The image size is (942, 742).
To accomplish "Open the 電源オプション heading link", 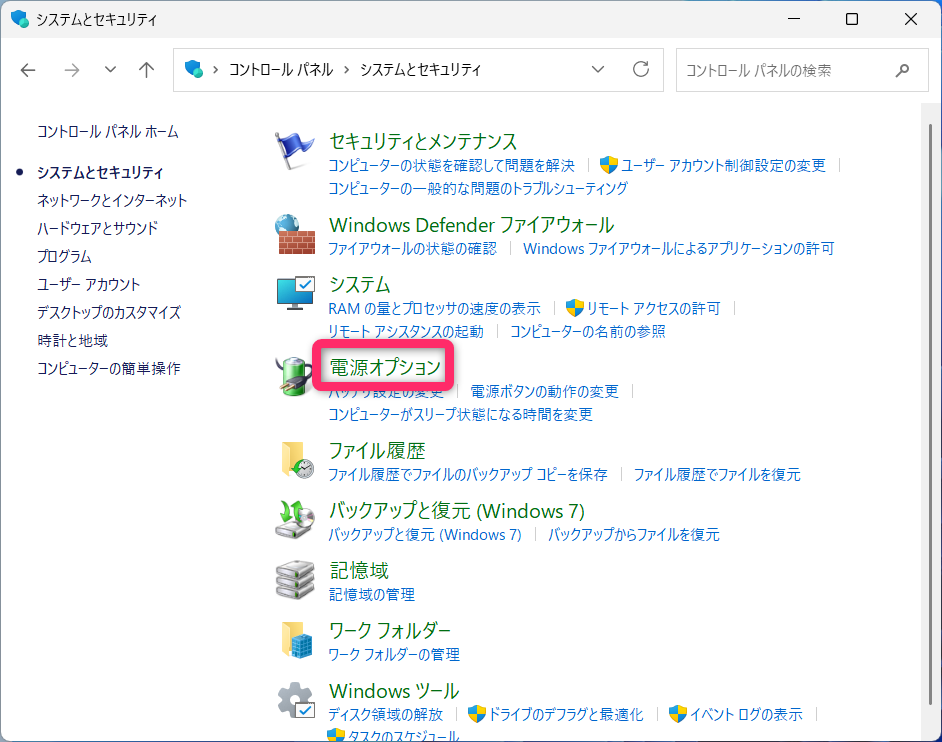I will point(385,367).
